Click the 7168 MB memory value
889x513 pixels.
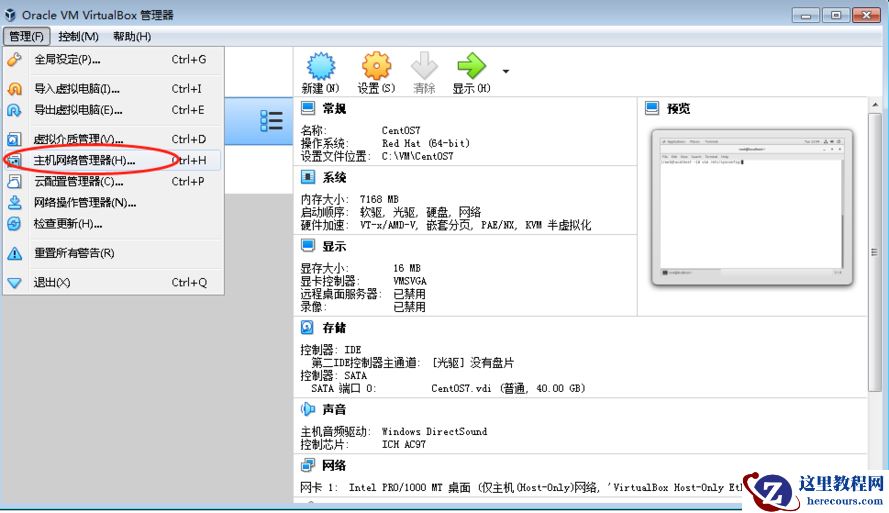[379, 200]
